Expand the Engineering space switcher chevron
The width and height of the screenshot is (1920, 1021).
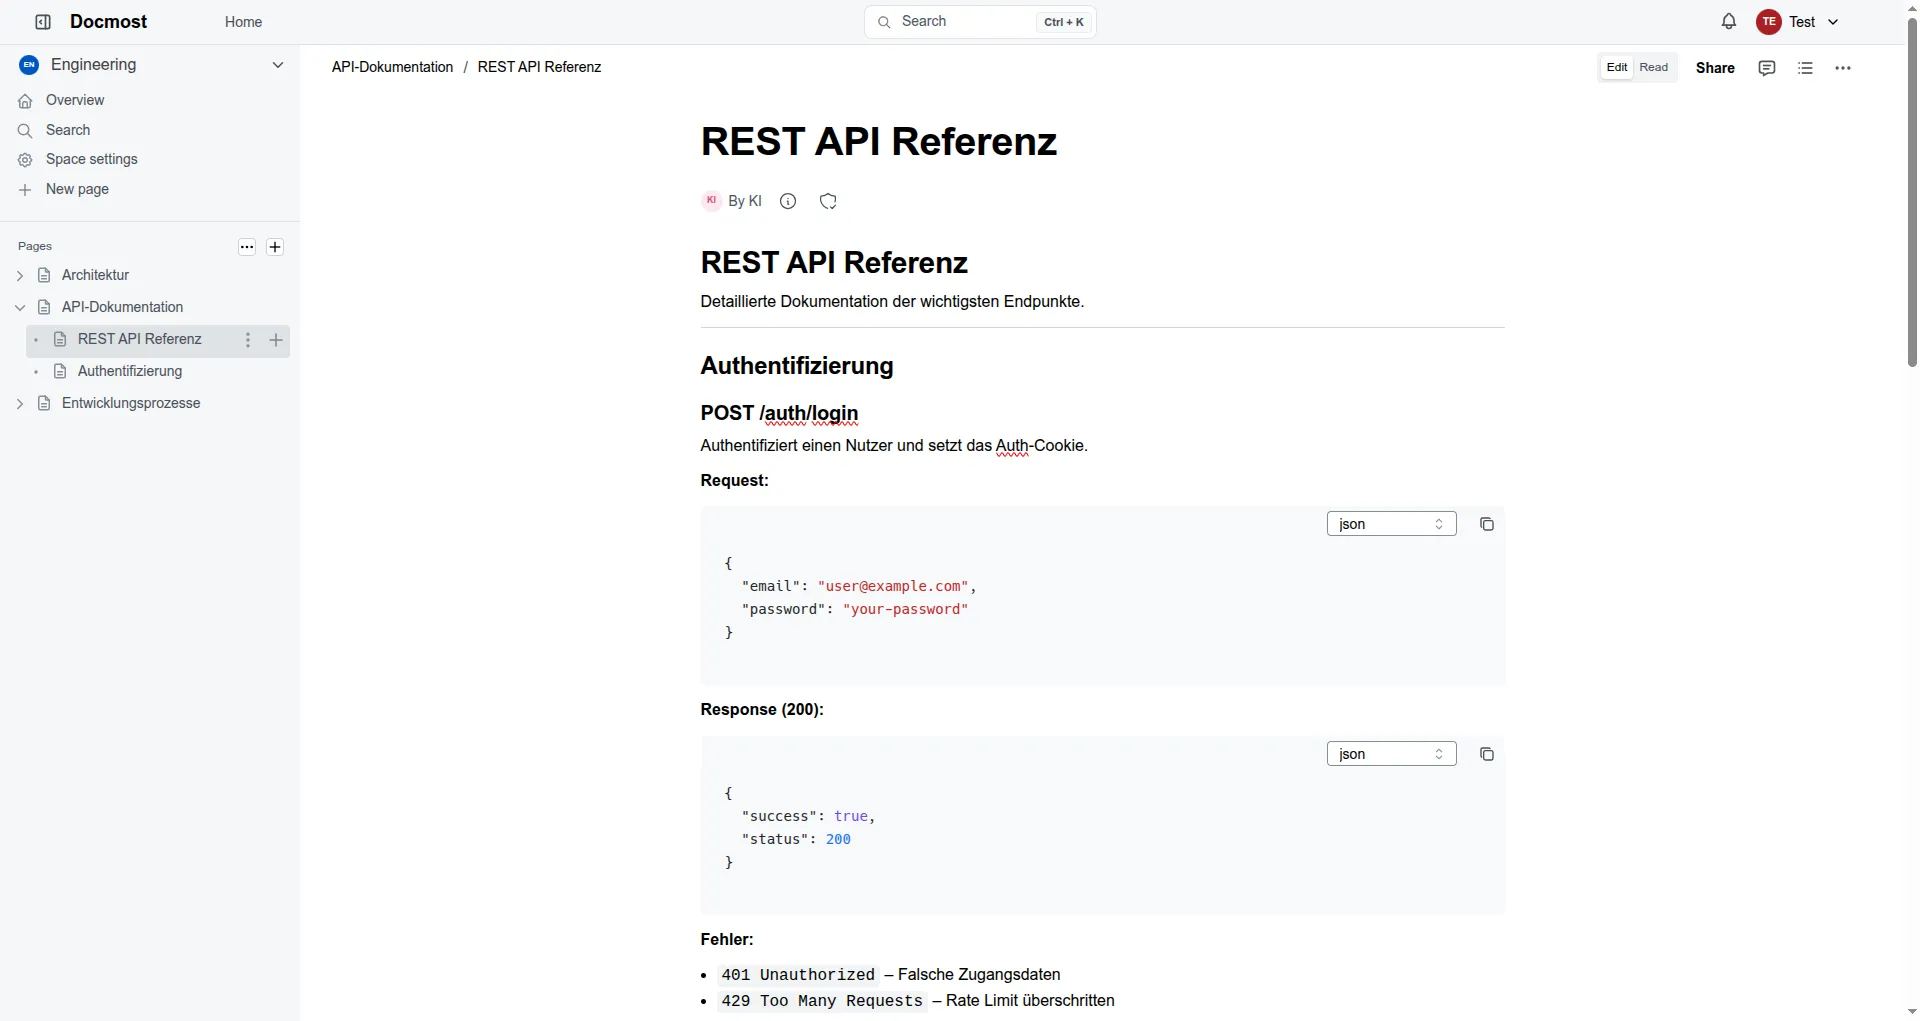278,65
